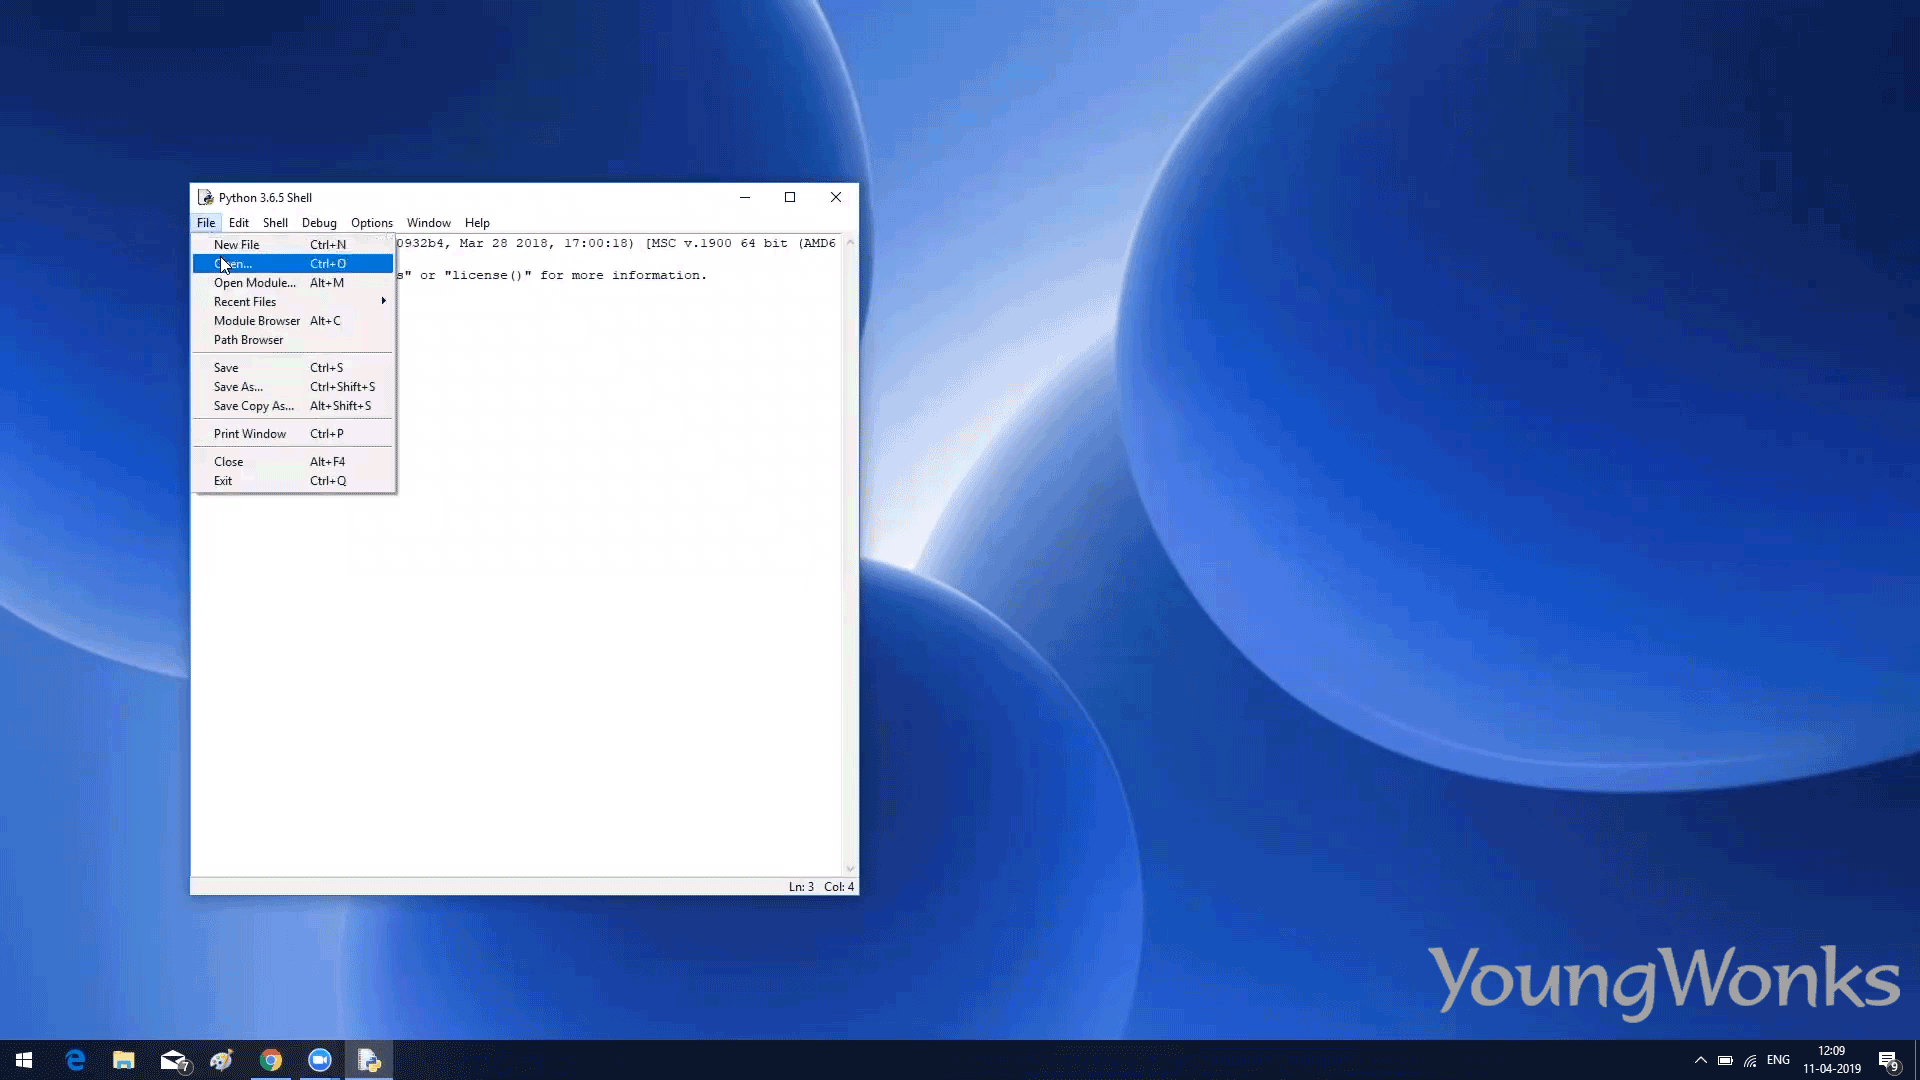Close the Python 3.6.5 Shell window
The image size is (1920, 1080).
836,197
